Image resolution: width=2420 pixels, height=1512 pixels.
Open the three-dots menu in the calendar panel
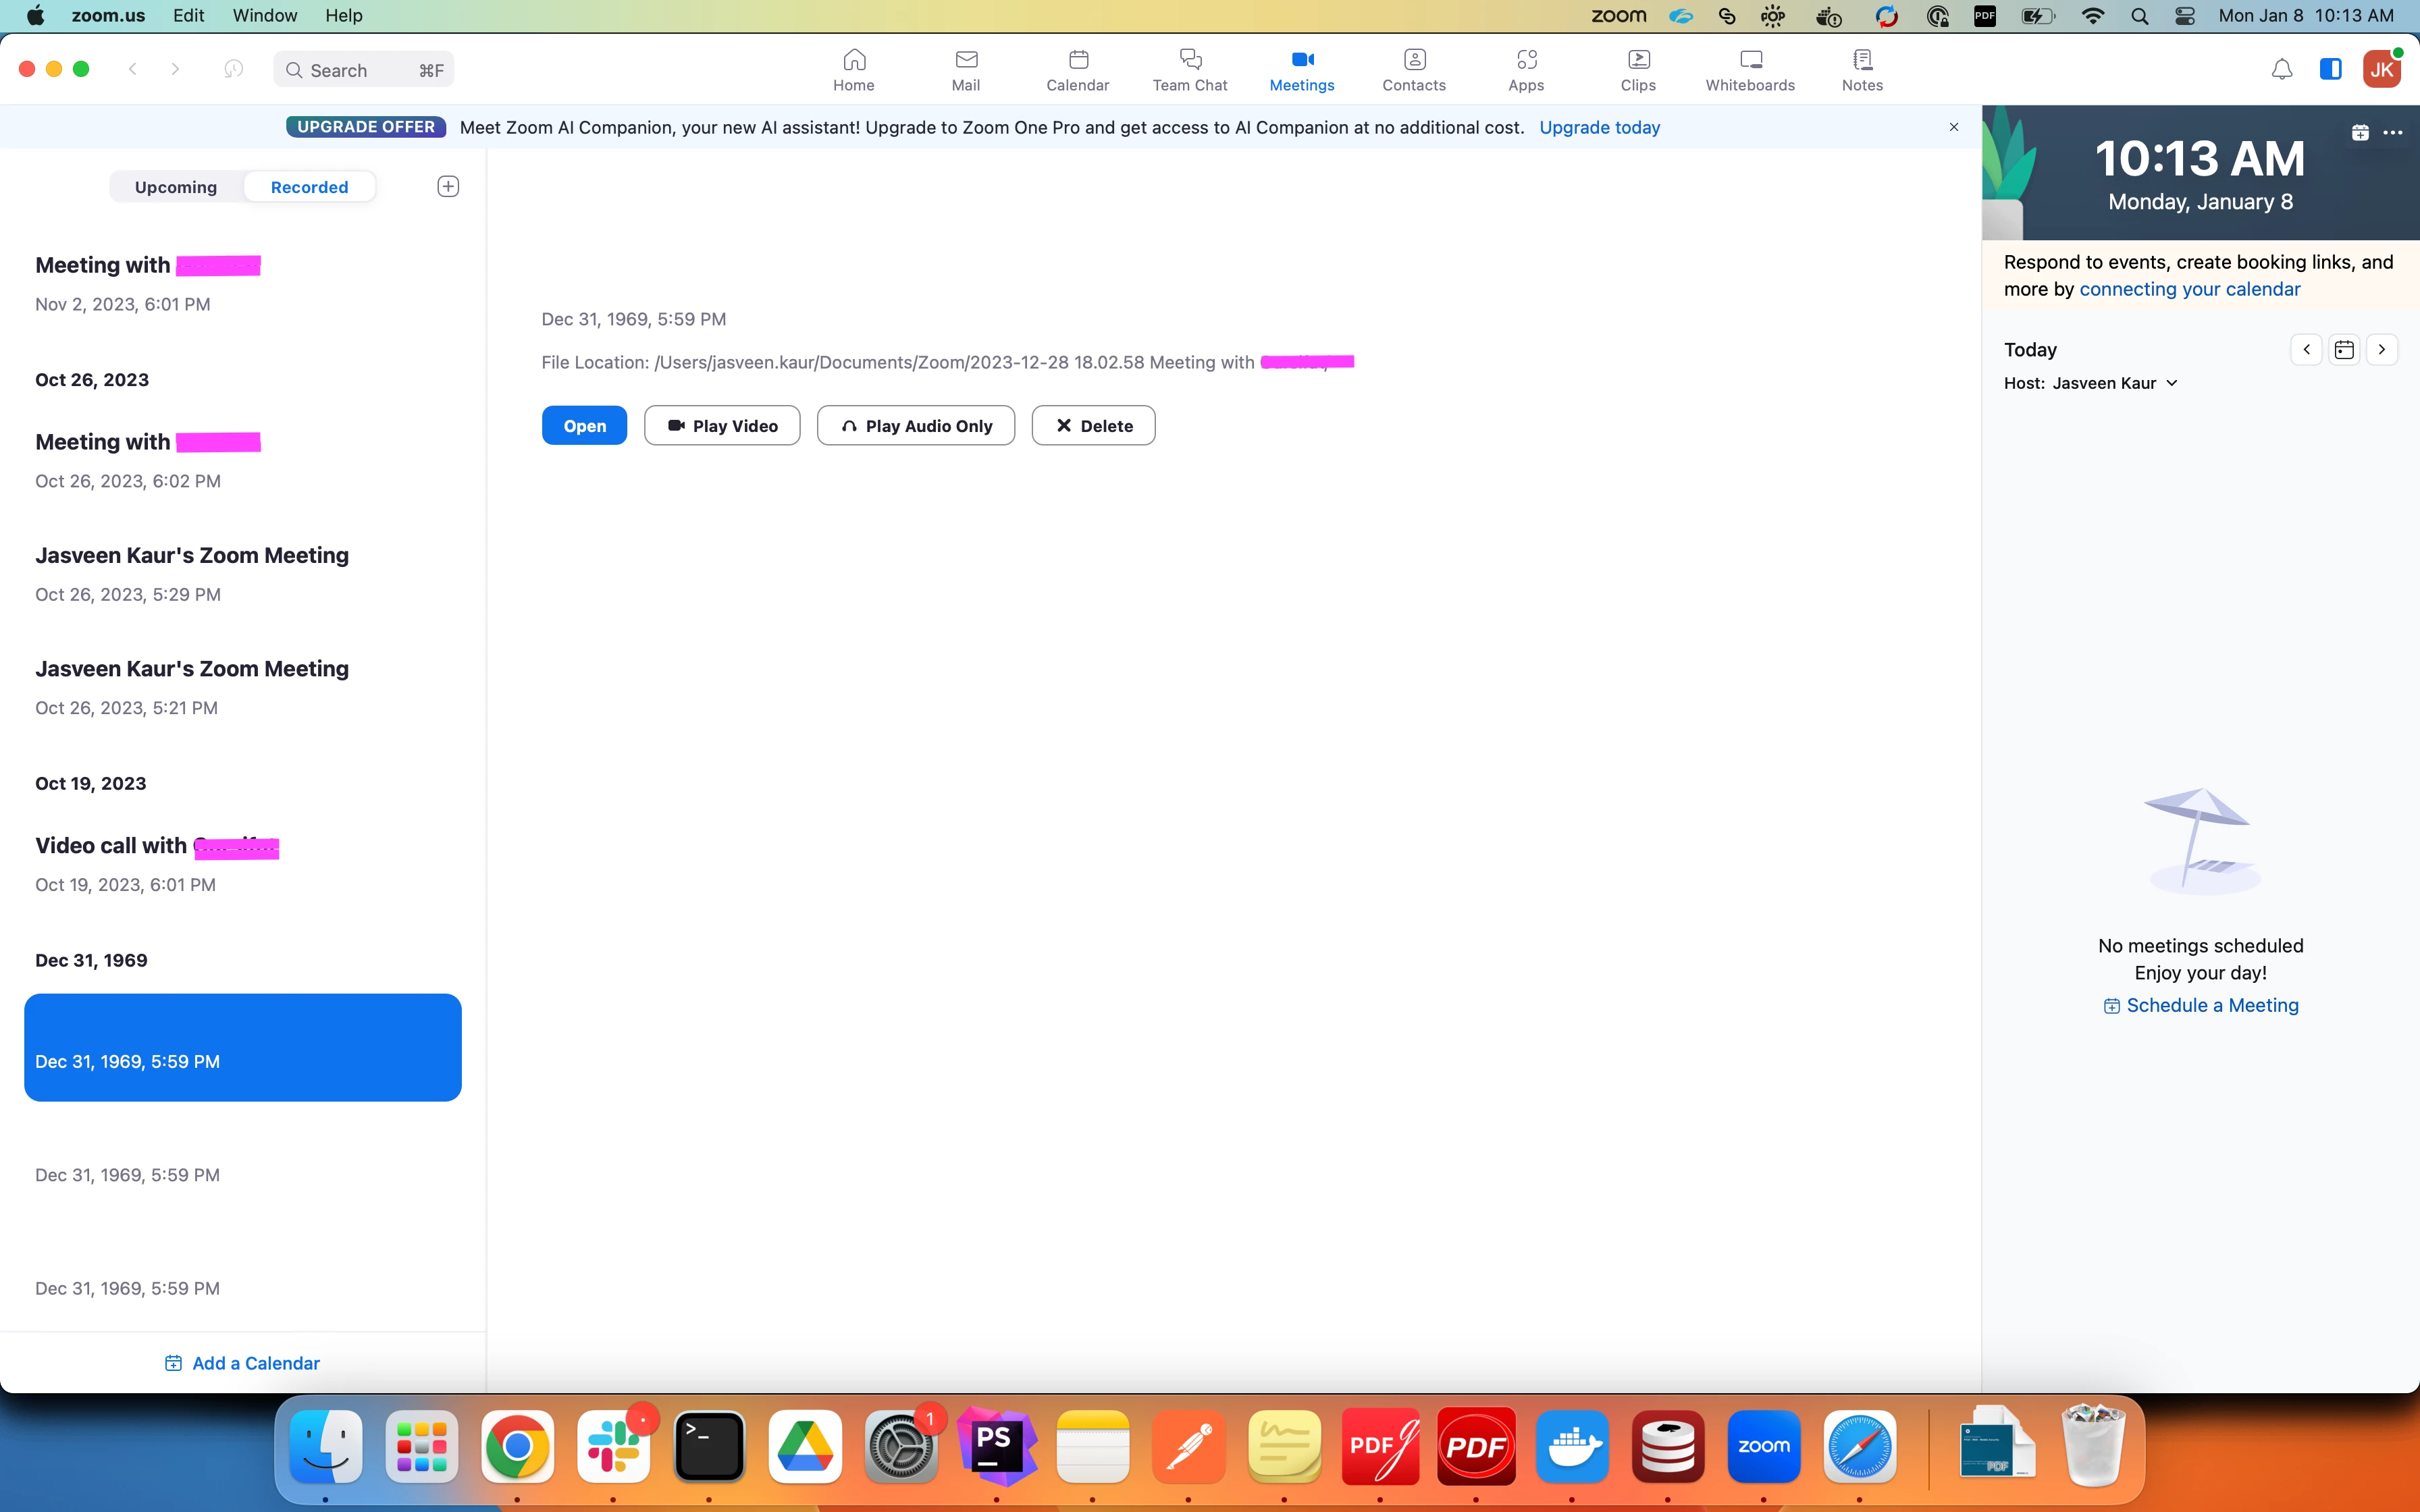point(2392,133)
